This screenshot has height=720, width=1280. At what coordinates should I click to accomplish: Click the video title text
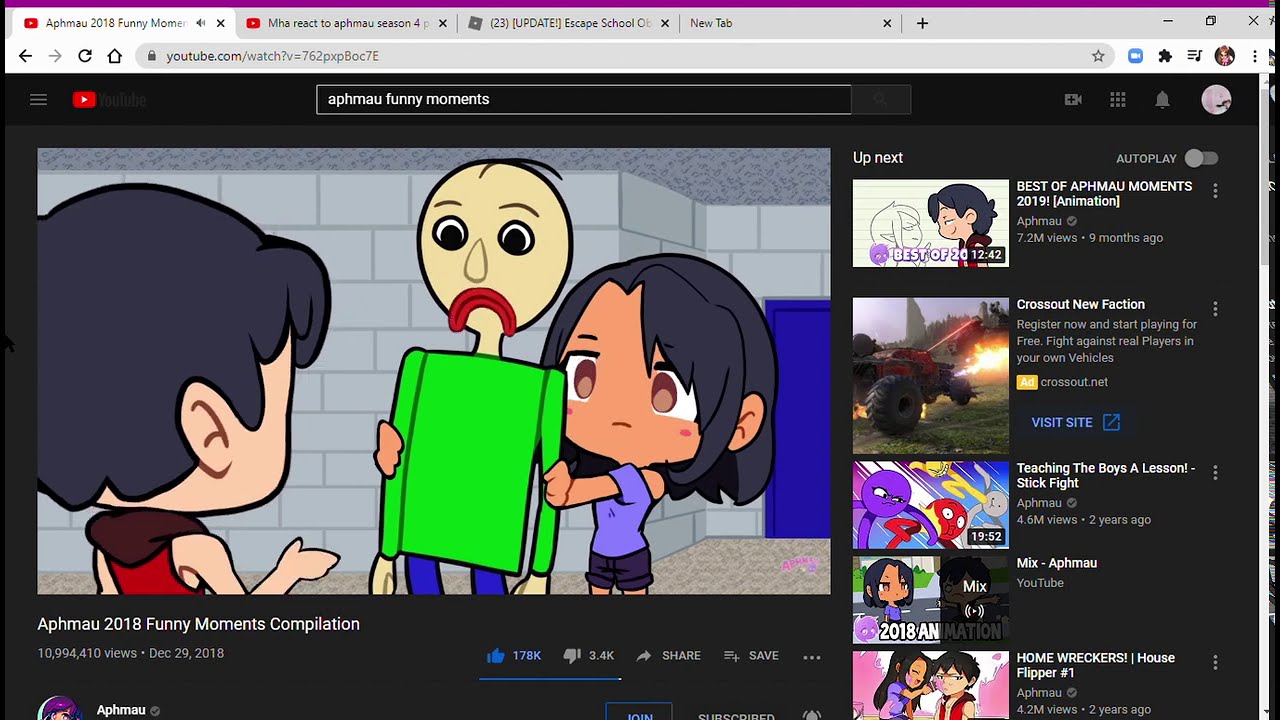pyautogui.click(x=198, y=624)
